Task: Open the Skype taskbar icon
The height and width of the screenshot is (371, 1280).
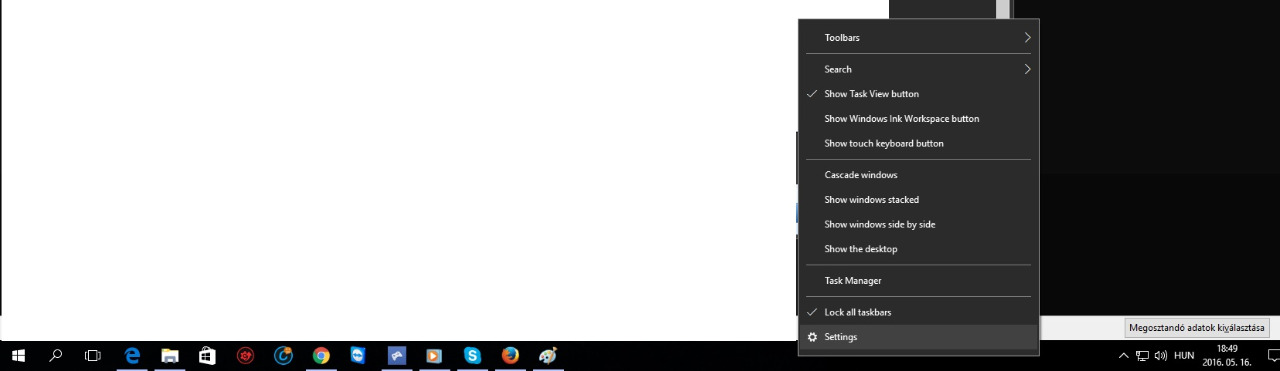Action: point(472,355)
